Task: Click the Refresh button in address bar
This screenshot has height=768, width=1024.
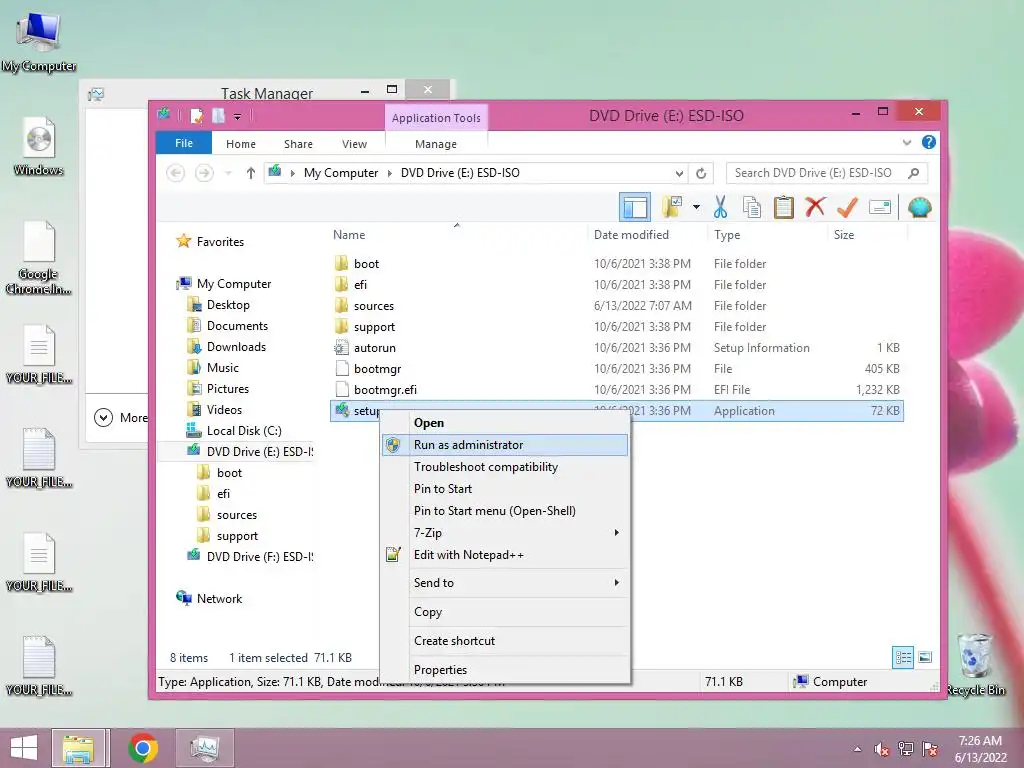Action: pyautogui.click(x=701, y=173)
